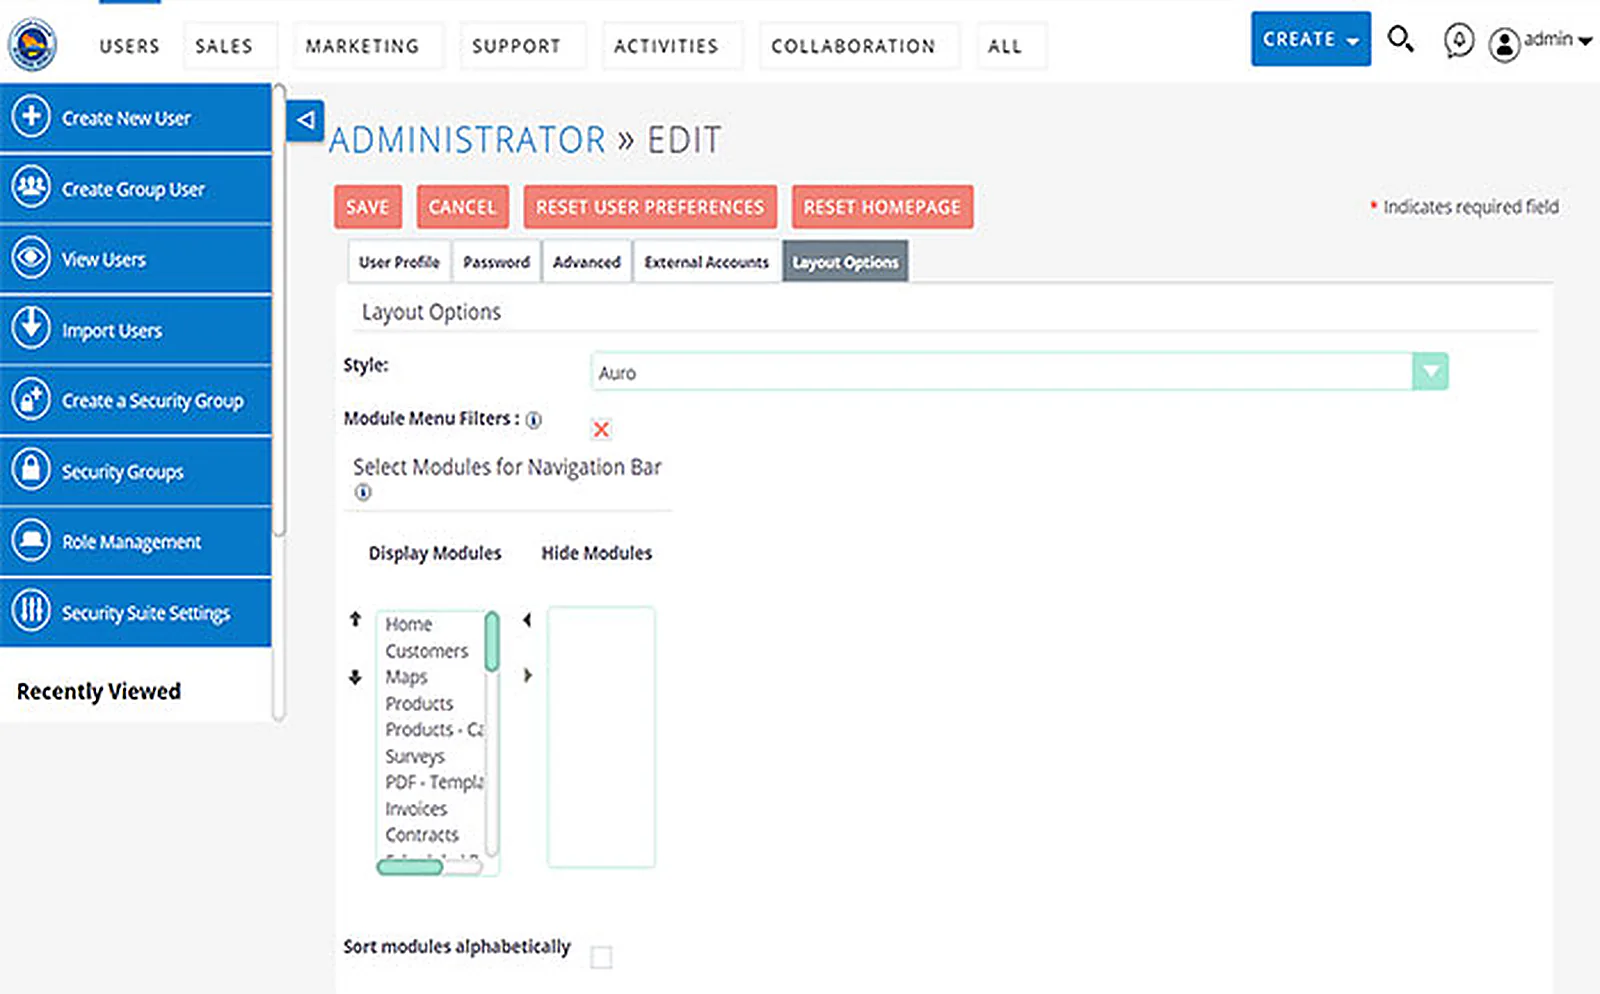Screen dimensions: 1600x994
Task: Move selected module up with arrow
Action: [355, 620]
